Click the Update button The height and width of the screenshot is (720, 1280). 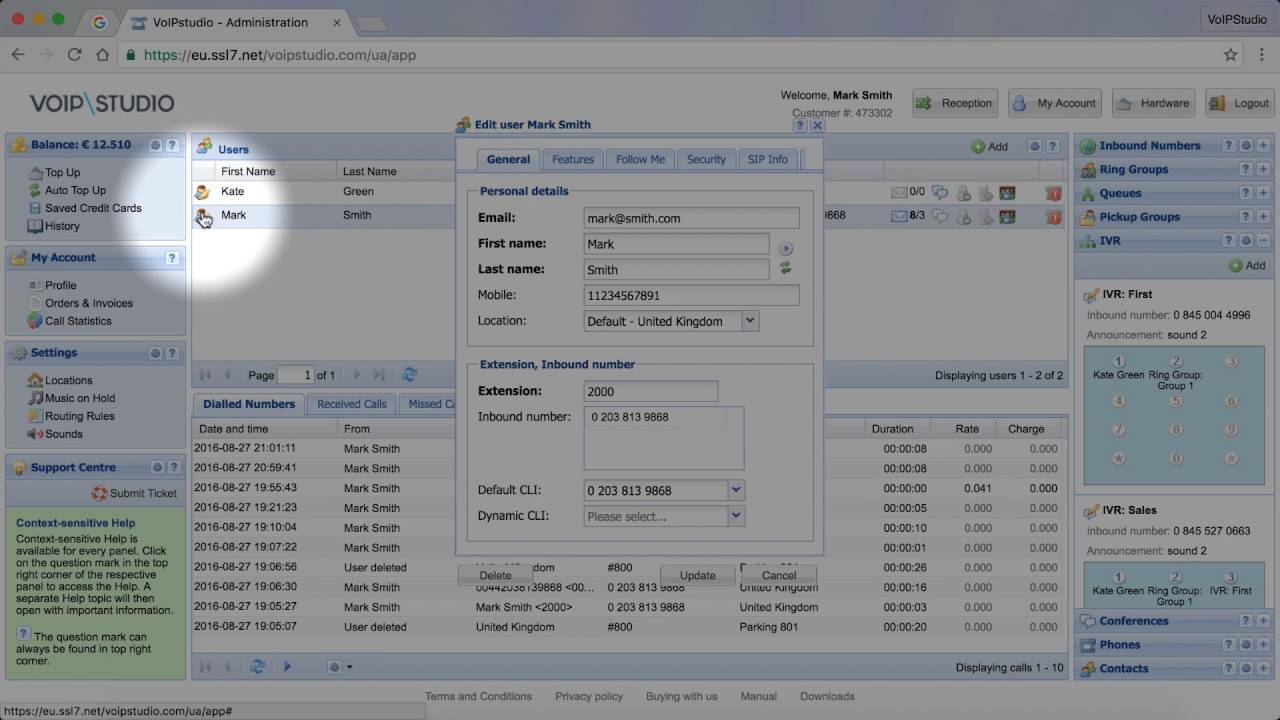point(697,575)
